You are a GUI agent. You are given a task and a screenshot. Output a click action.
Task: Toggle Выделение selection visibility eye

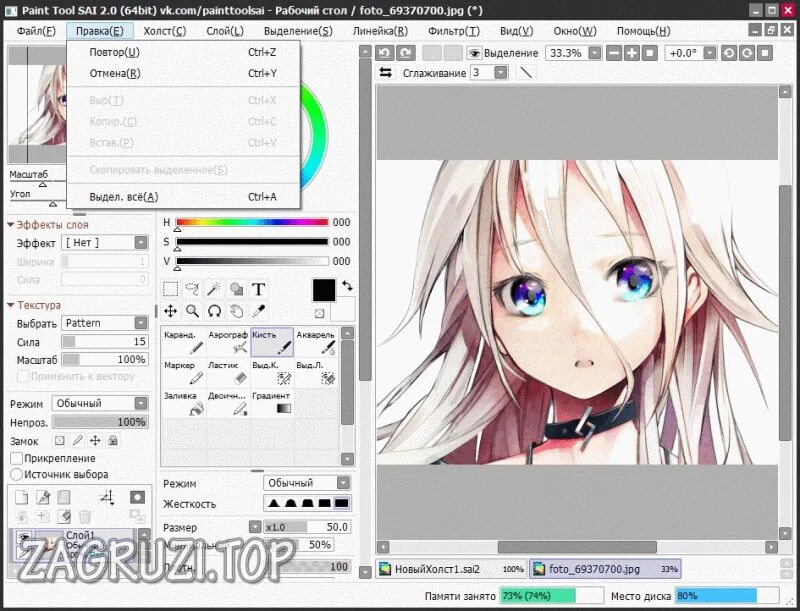[x=474, y=53]
